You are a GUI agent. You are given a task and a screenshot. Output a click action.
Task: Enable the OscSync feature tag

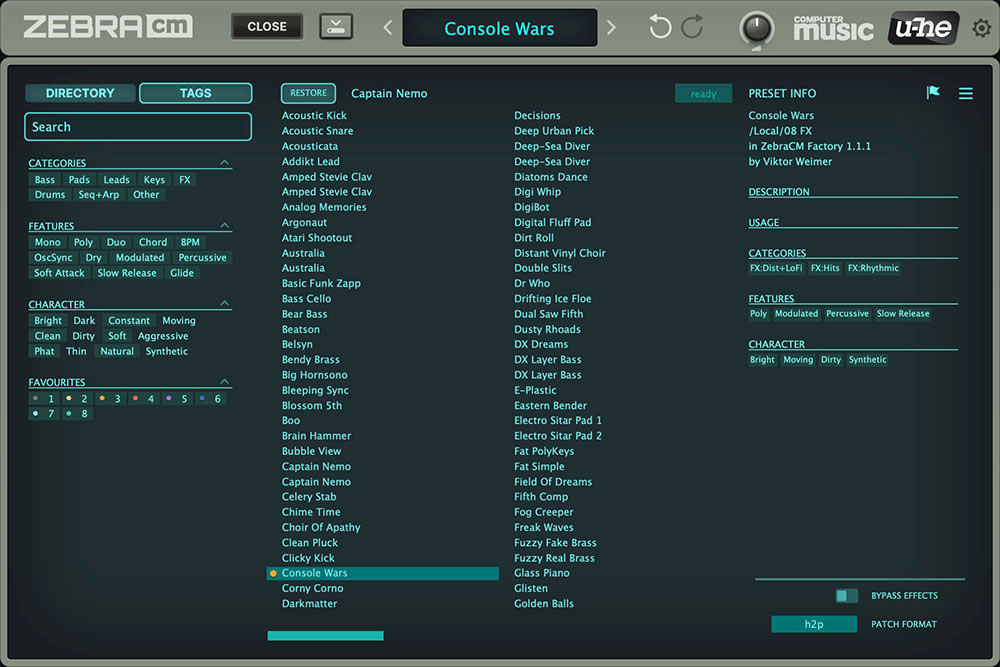(53, 258)
